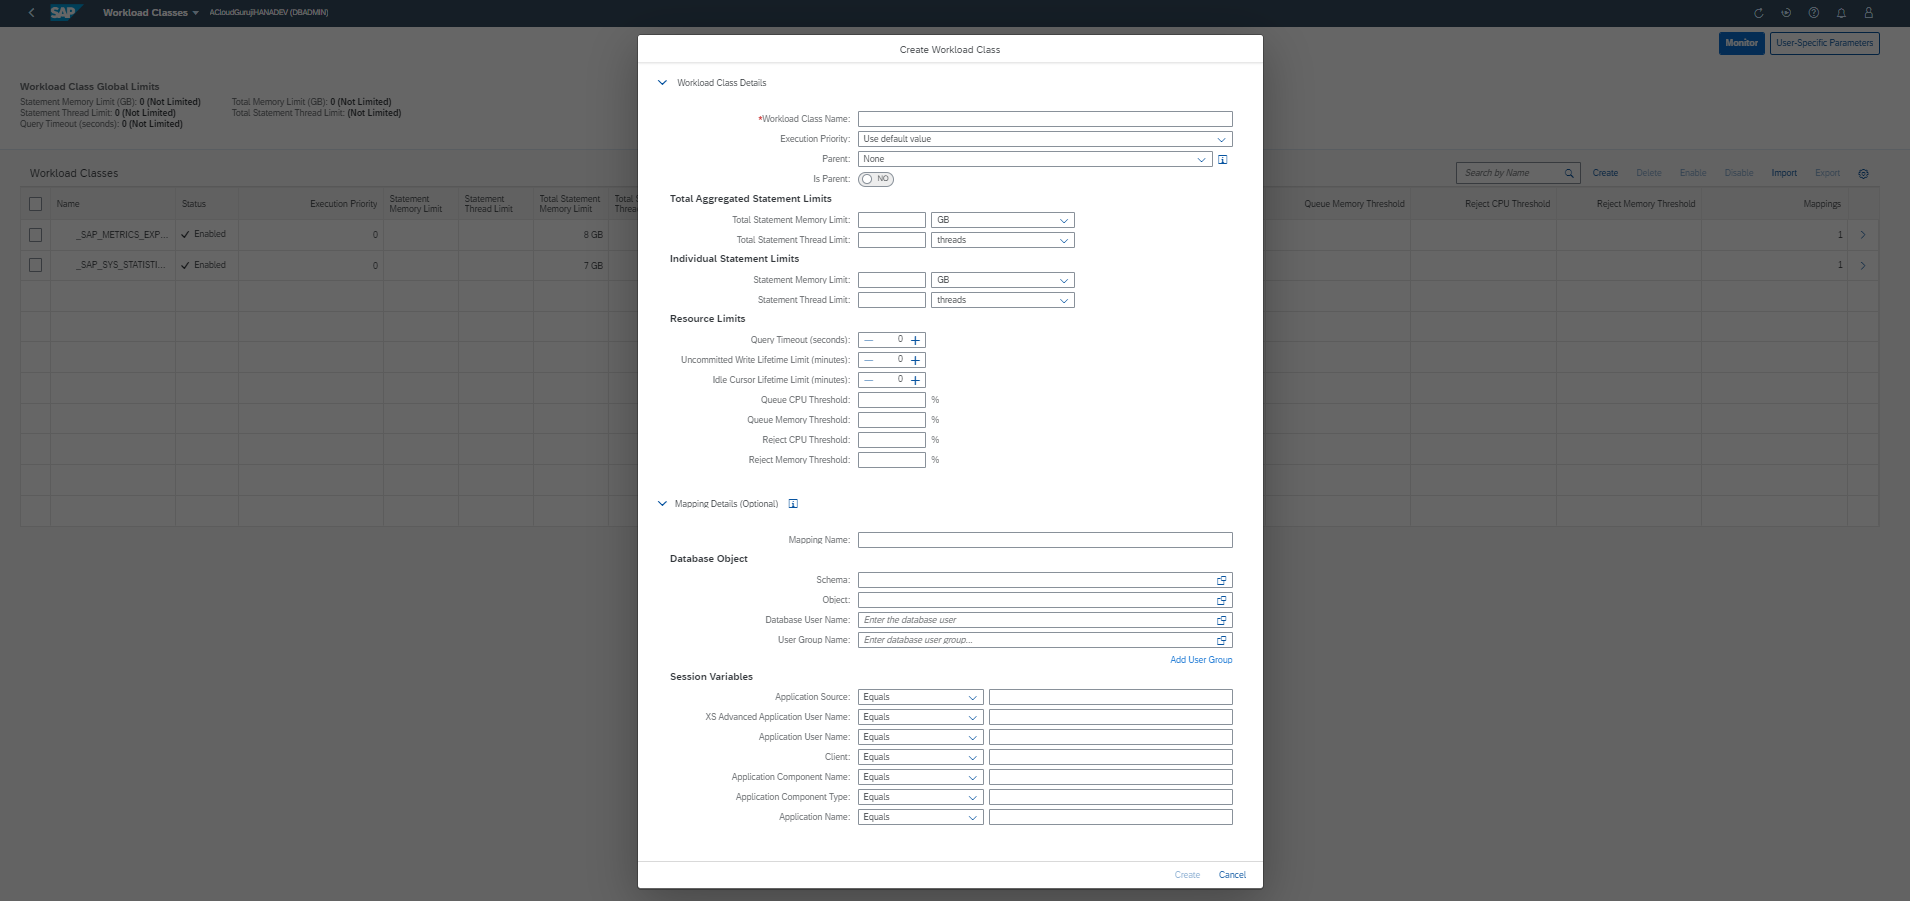The height and width of the screenshot is (901, 1910).
Task: Check the _SAP_METRICS_EXP row checkbox
Action: (x=36, y=235)
